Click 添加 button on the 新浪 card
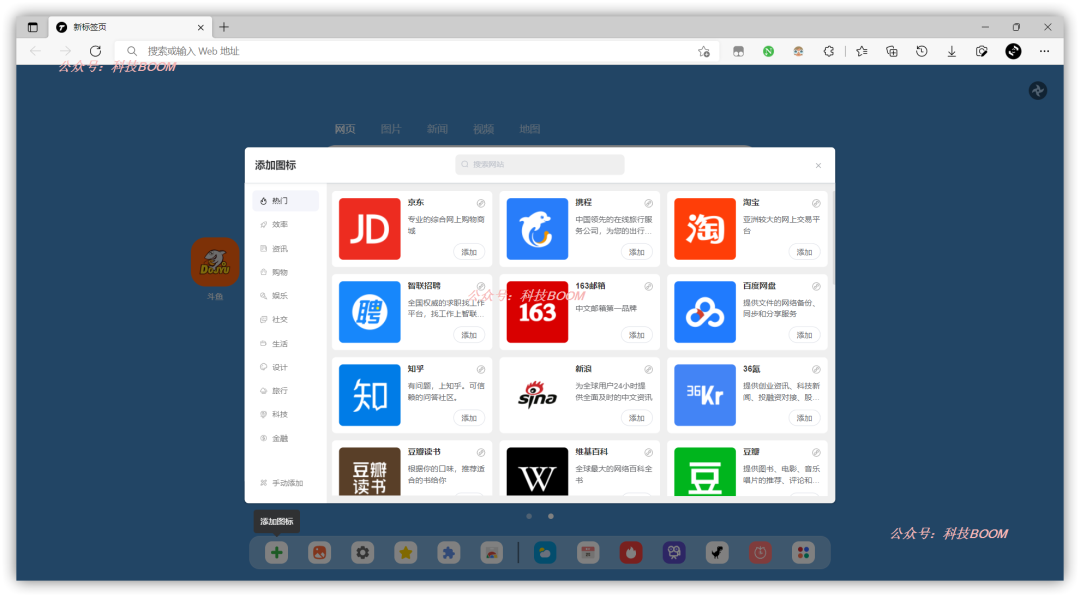1080x597 pixels. coord(636,418)
